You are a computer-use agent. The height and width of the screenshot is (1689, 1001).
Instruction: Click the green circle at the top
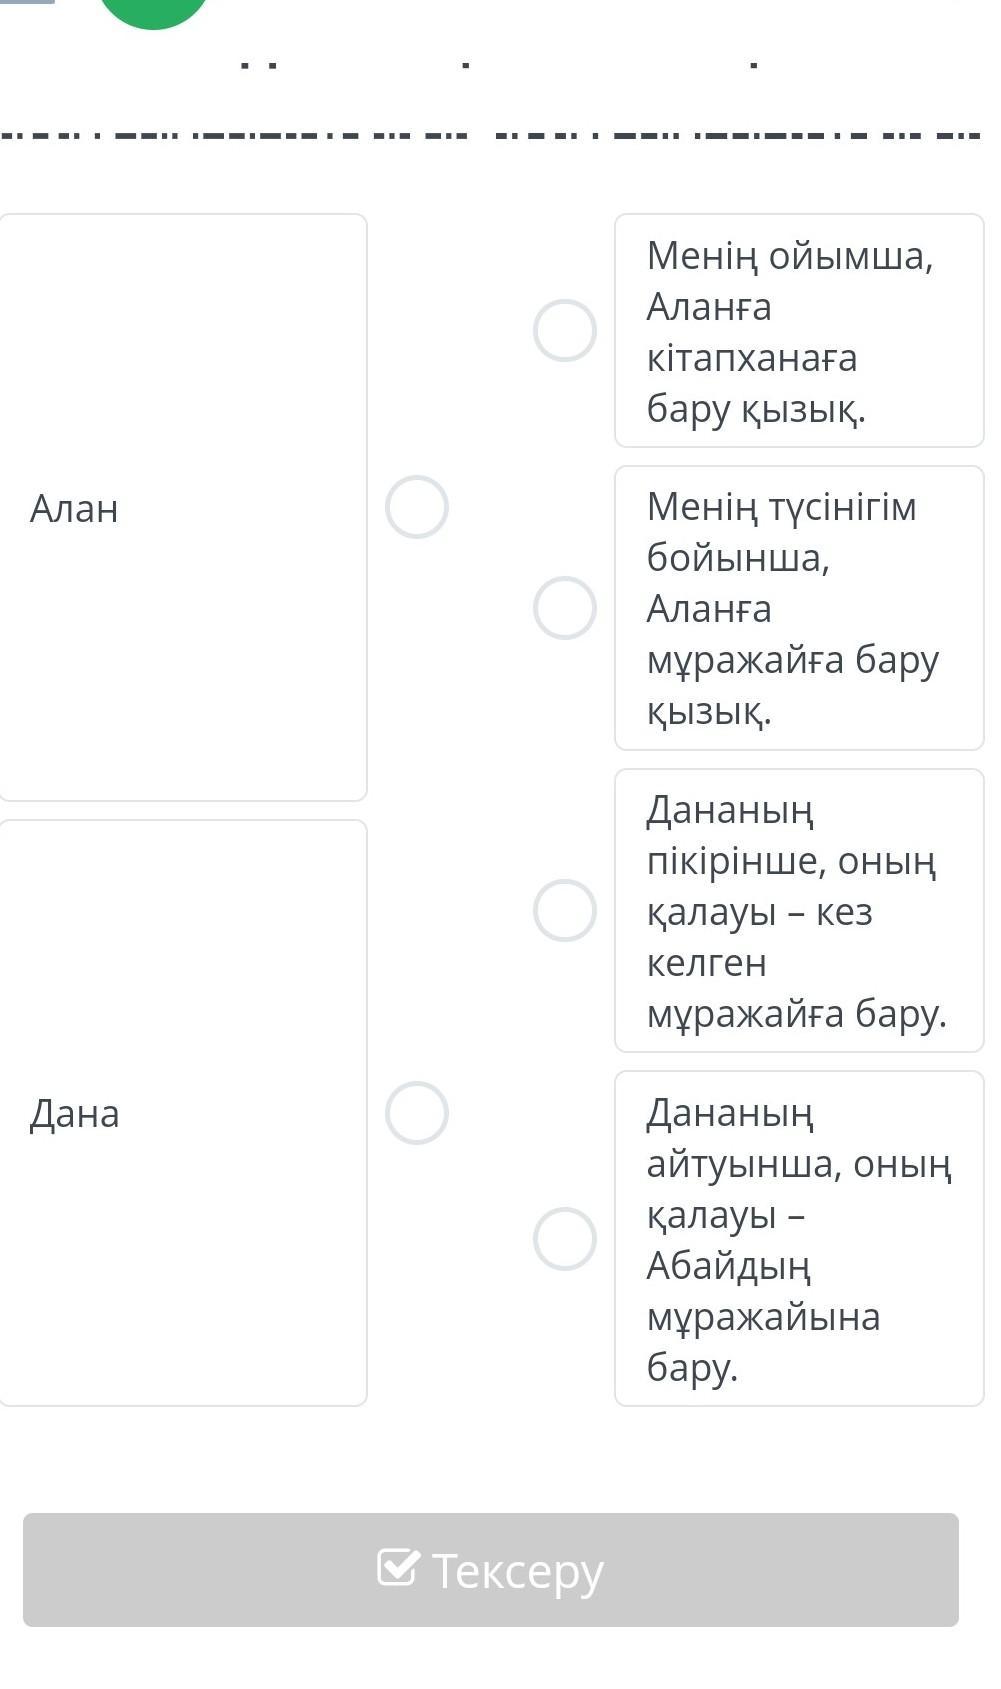coord(154,8)
